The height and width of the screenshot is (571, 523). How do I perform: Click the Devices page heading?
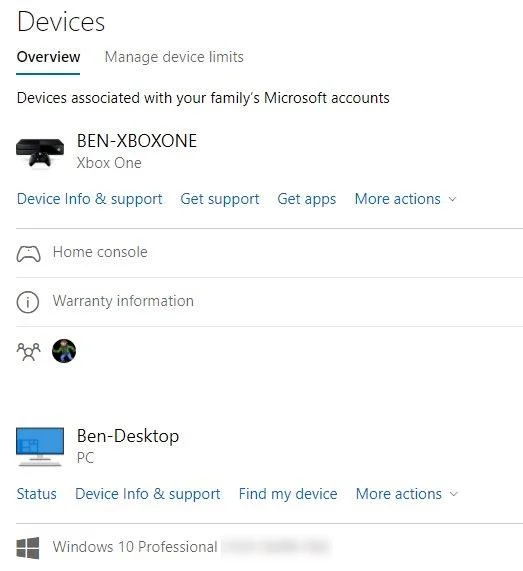point(61,22)
